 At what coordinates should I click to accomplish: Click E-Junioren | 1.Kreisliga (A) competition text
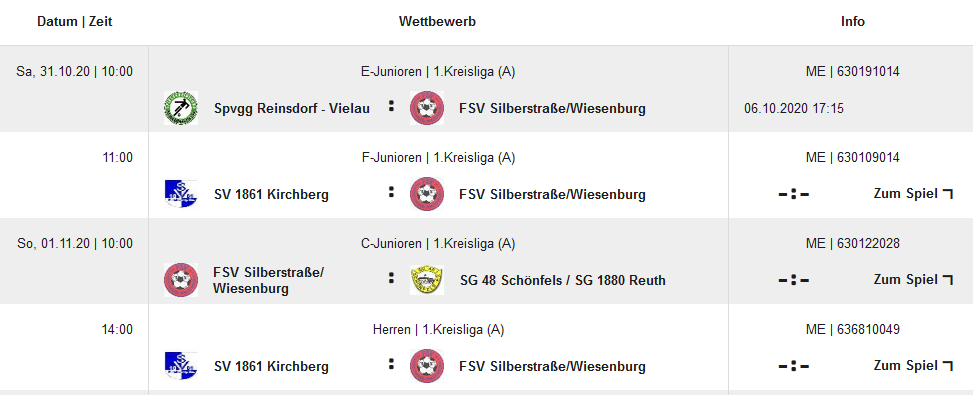(438, 71)
